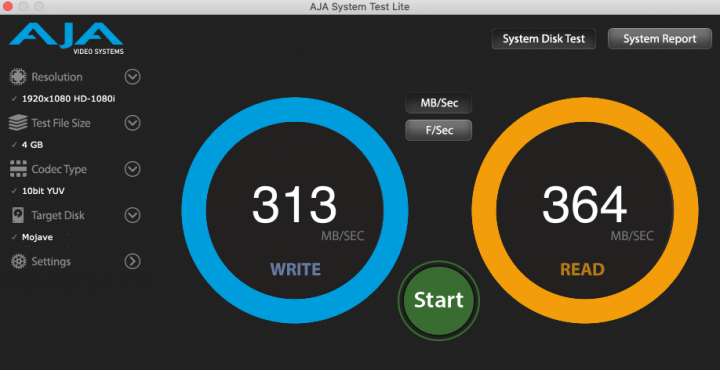Open the System Disk Test
This screenshot has width=720, height=370.
pos(544,39)
